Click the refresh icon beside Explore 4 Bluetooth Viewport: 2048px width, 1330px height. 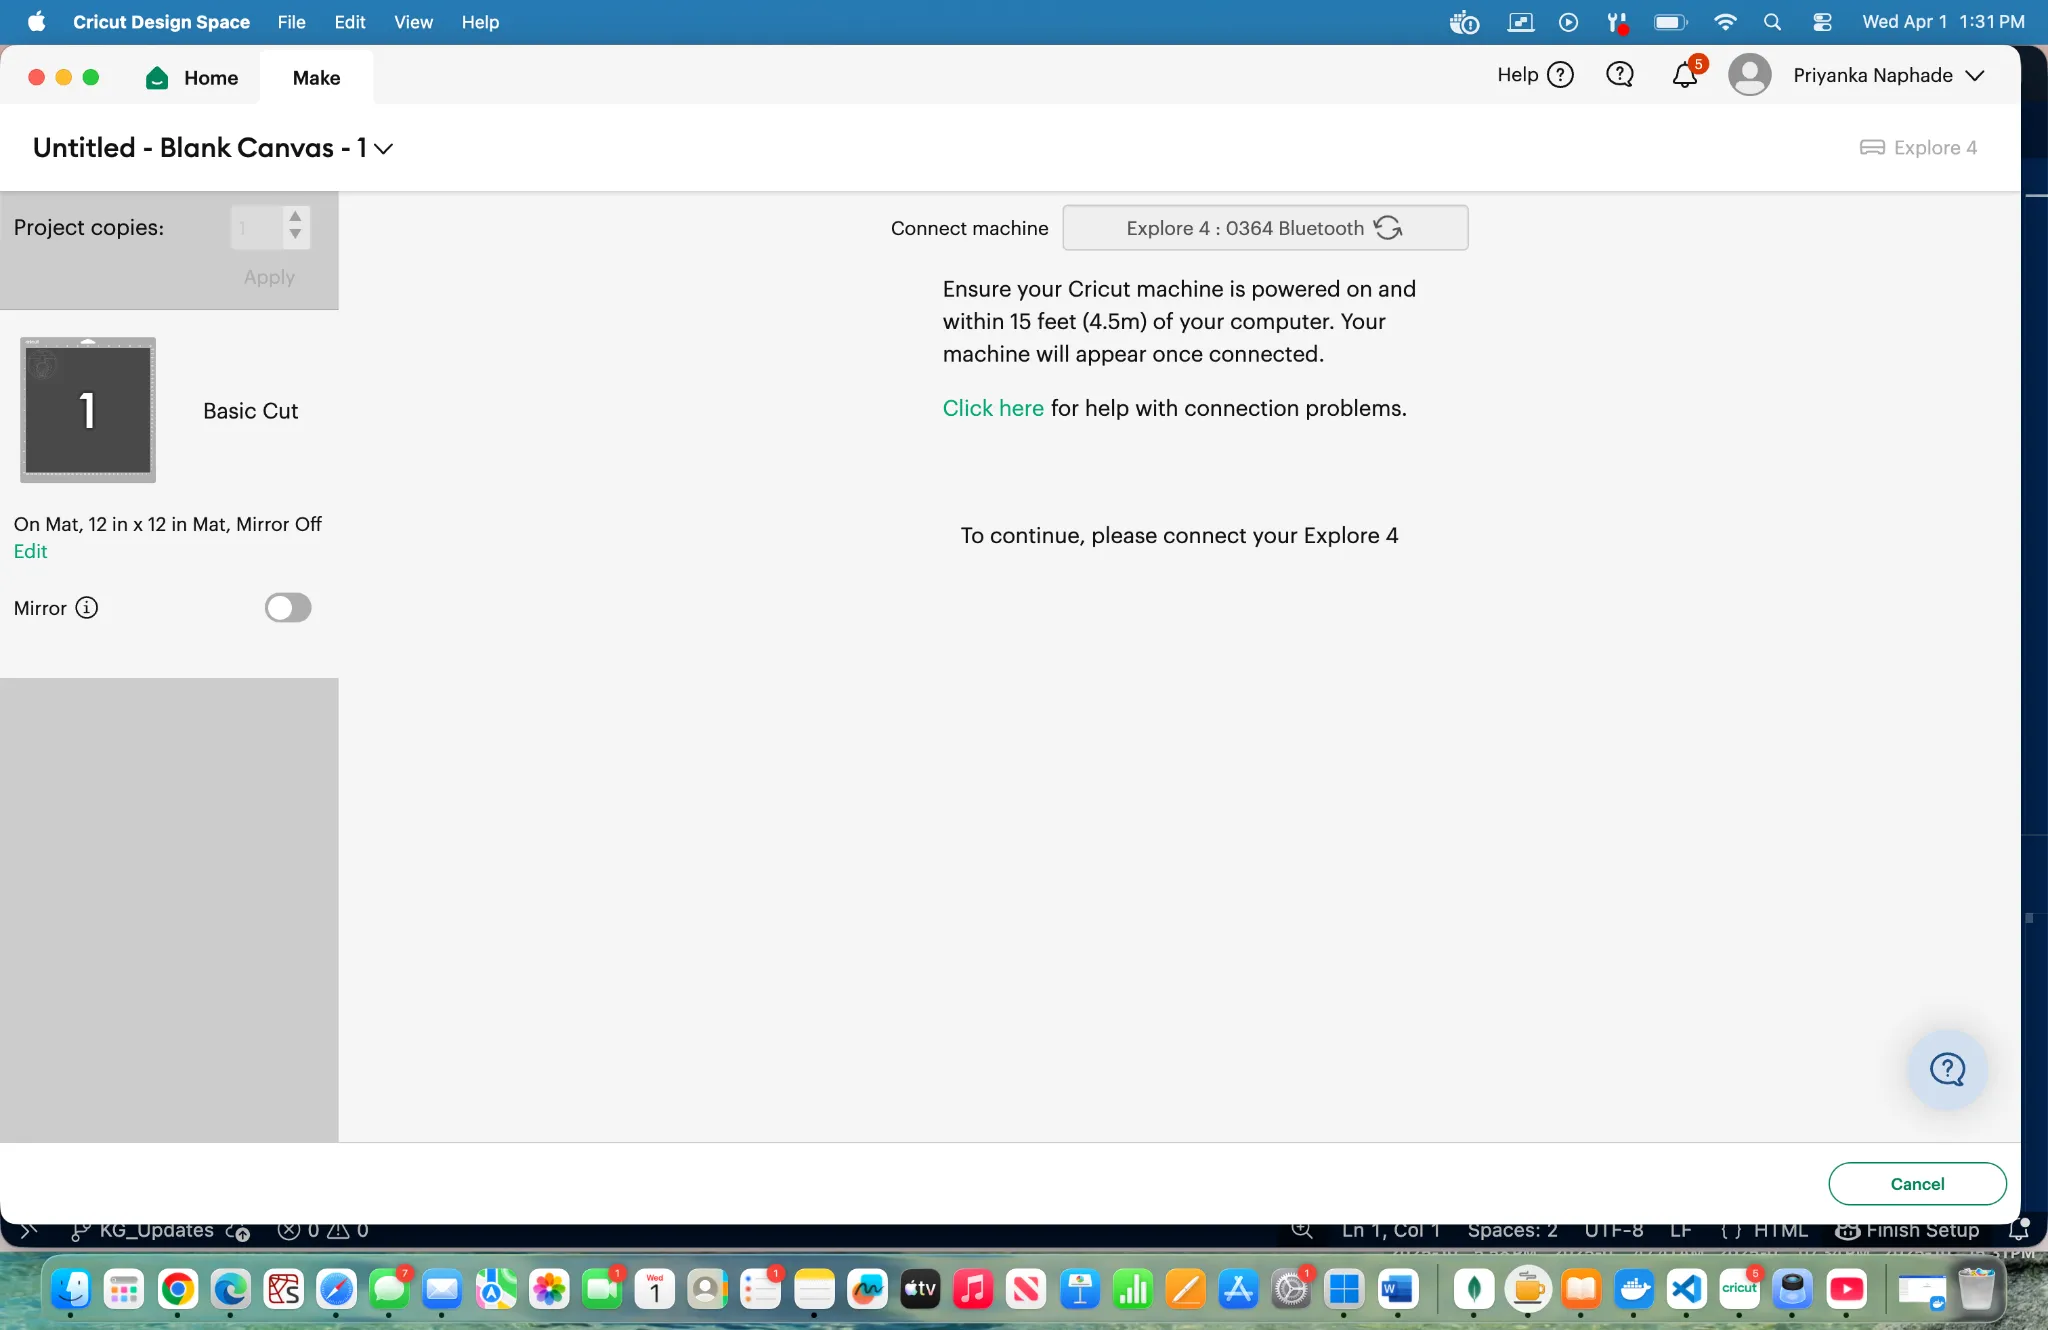click(x=1388, y=228)
